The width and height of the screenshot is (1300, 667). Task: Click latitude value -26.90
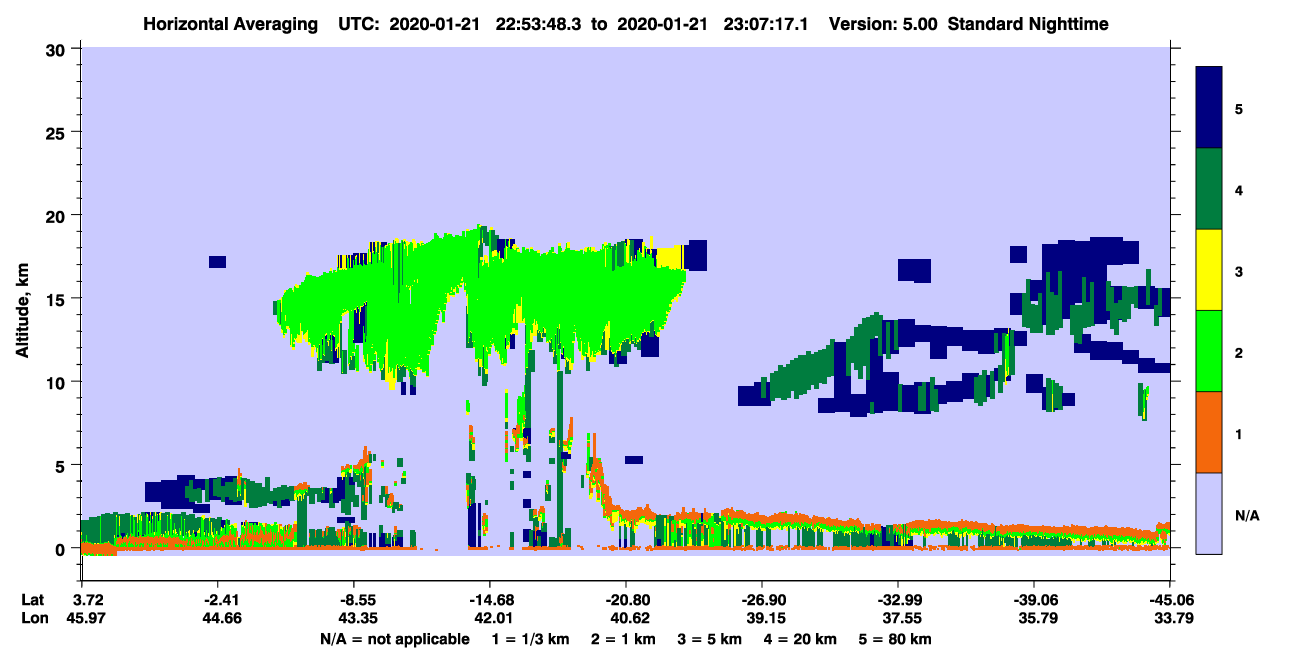click(762, 600)
